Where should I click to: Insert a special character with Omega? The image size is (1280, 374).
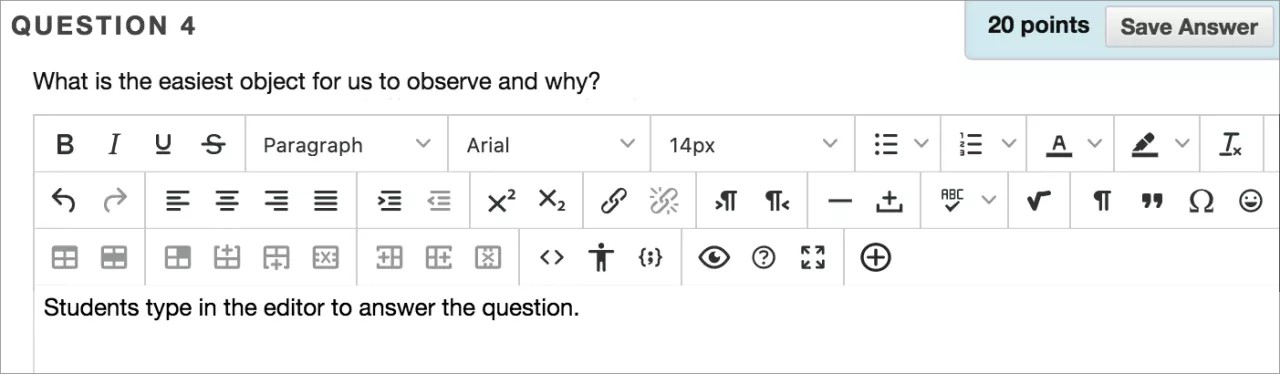tap(1201, 201)
